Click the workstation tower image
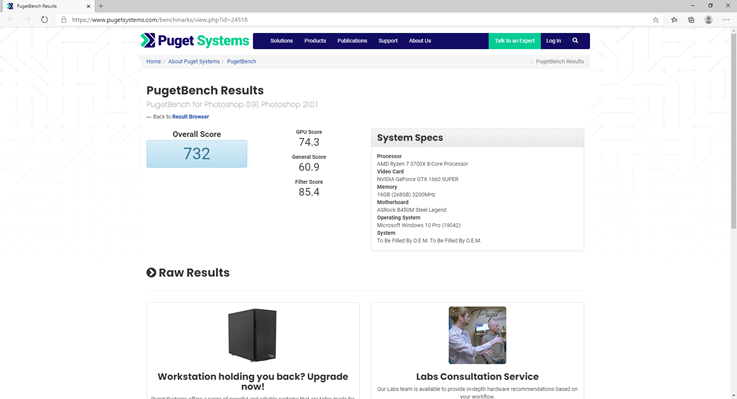Screen dimensions: 737x399 [252, 335]
